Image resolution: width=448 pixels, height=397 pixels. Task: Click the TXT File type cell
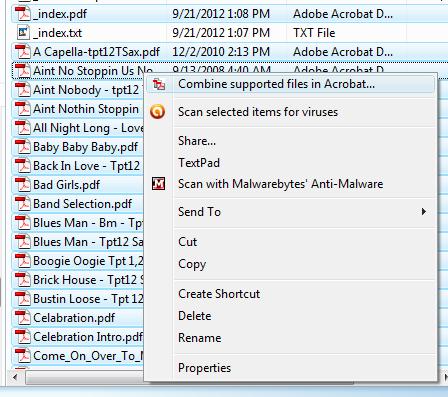314,33
